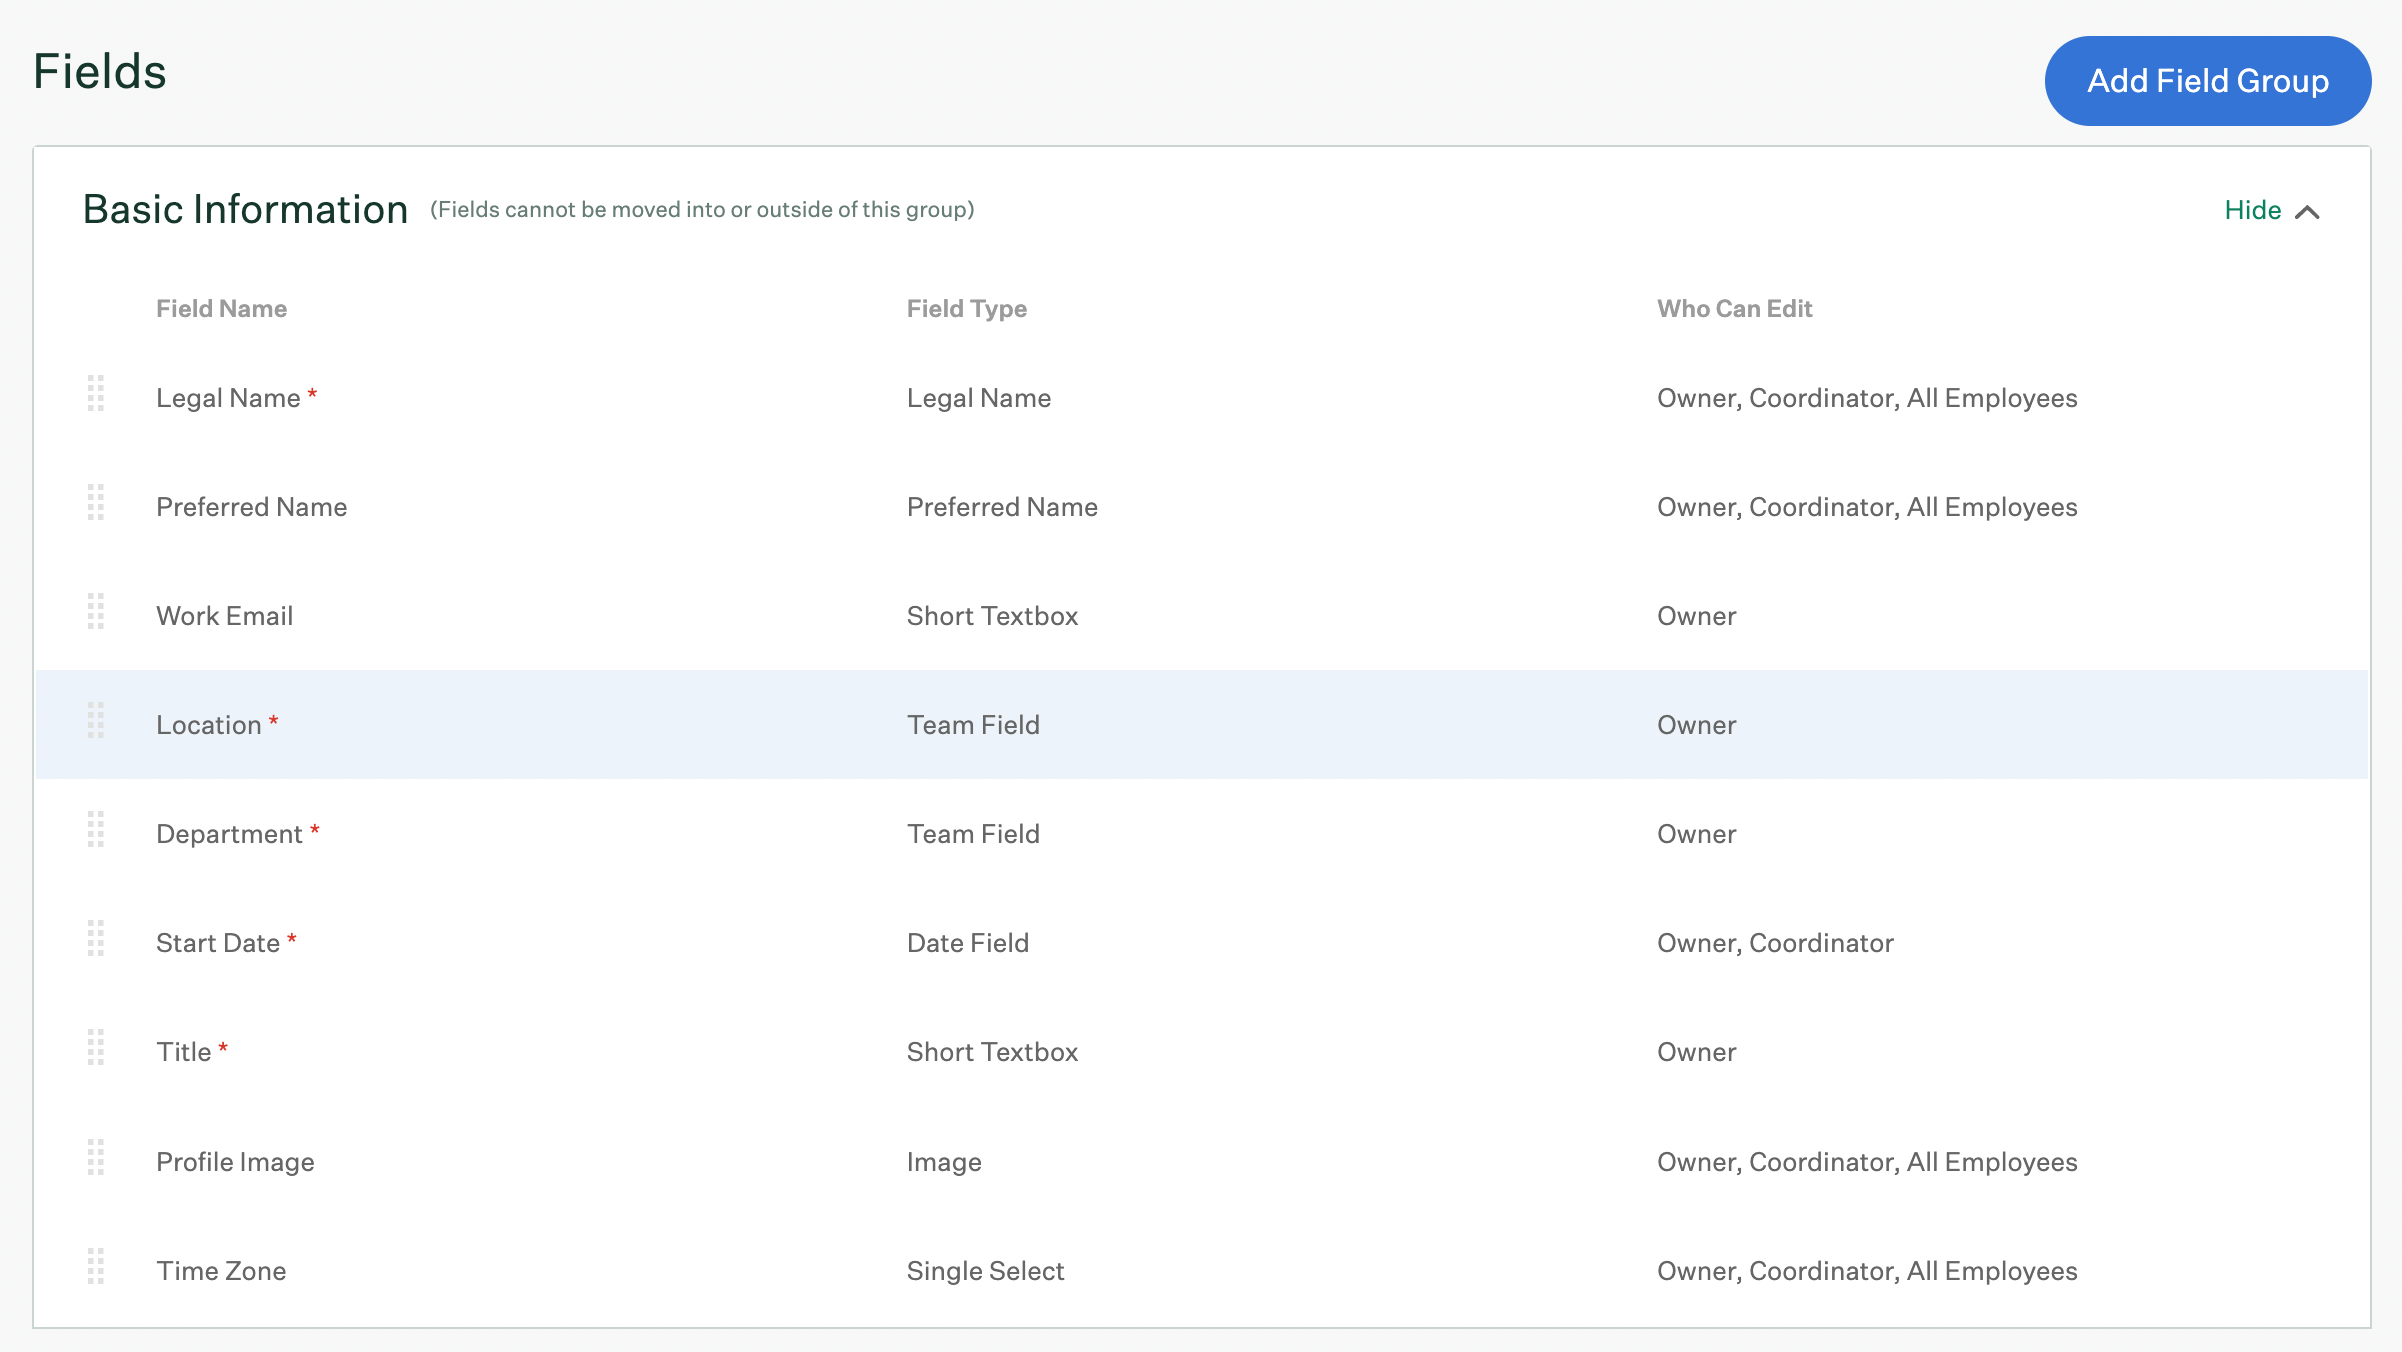
Task: Click the Field Name column header
Action: tap(221, 309)
